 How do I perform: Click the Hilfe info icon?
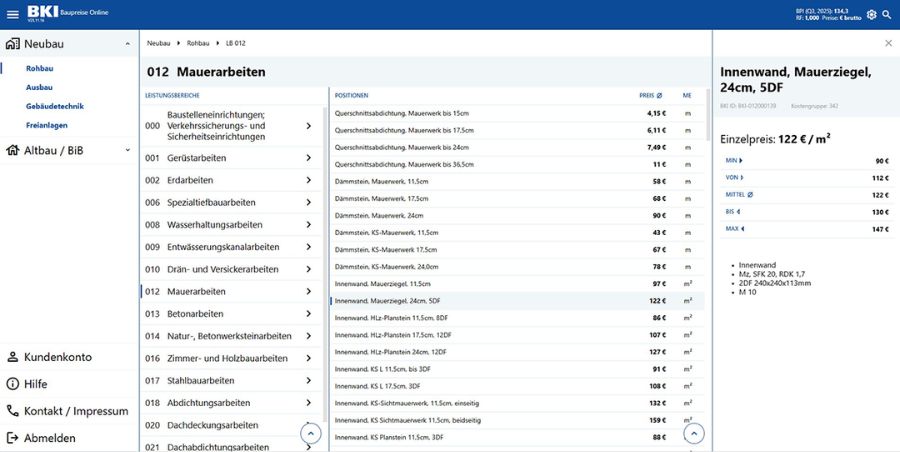click(x=13, y=384)
